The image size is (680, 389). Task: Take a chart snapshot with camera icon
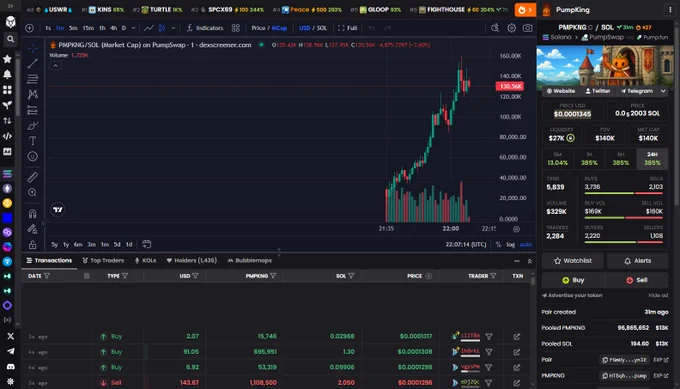(x=527, y=28)
